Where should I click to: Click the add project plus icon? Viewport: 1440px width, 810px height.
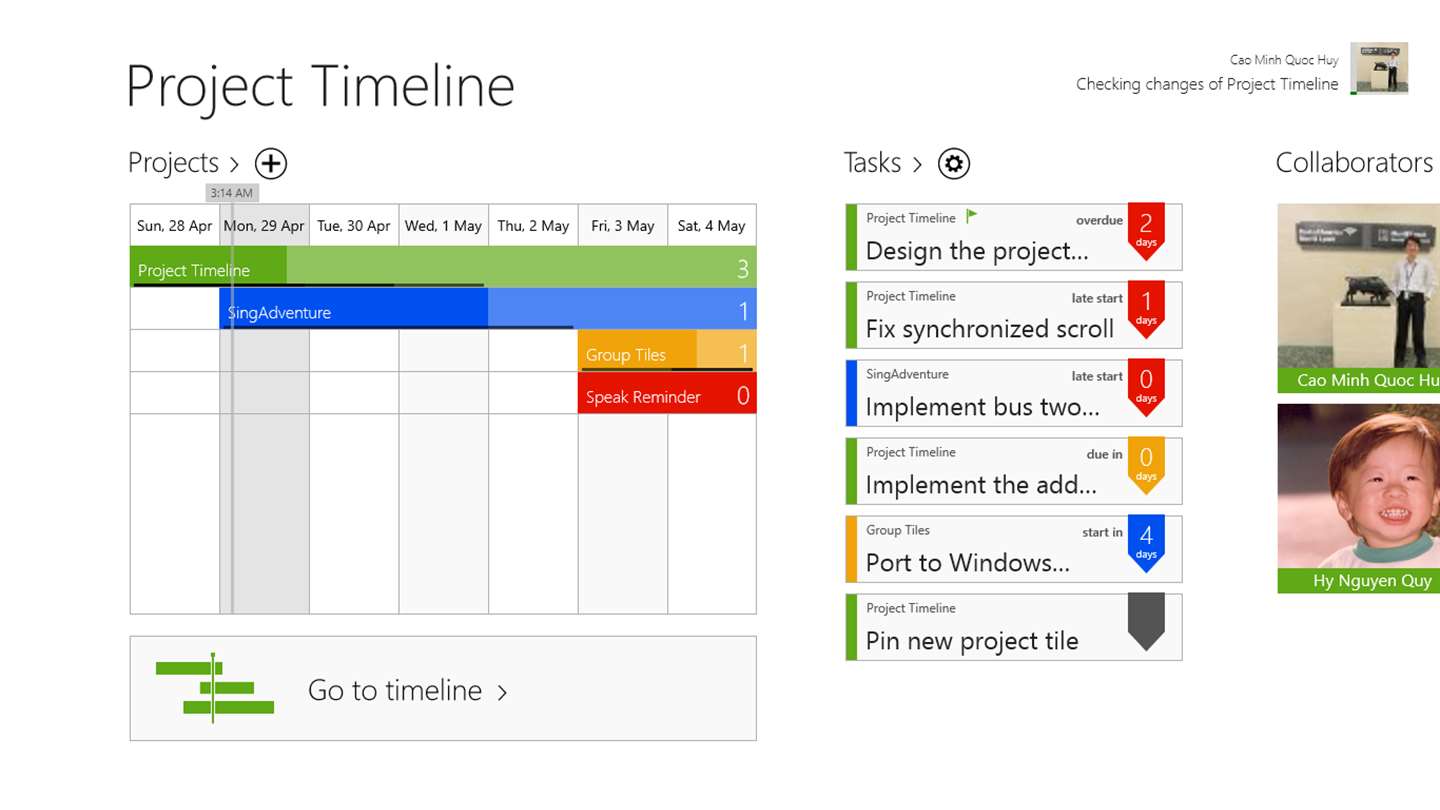[271, 163]
